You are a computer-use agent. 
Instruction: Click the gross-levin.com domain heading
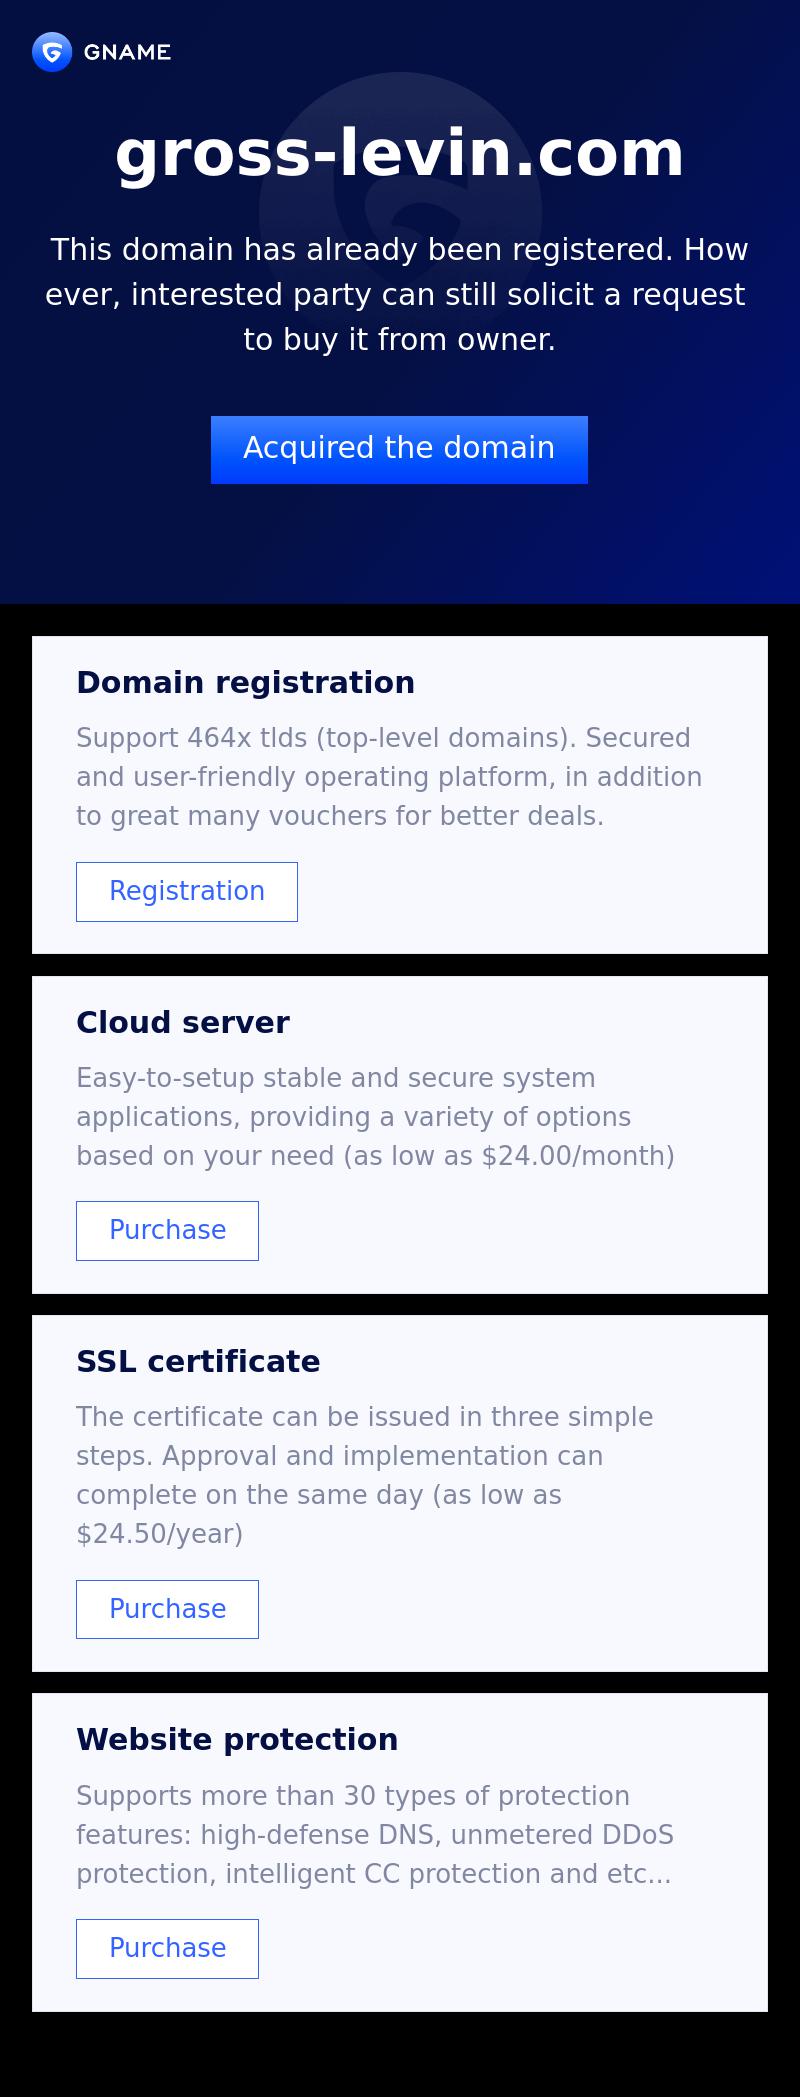[x=399, y=153]
